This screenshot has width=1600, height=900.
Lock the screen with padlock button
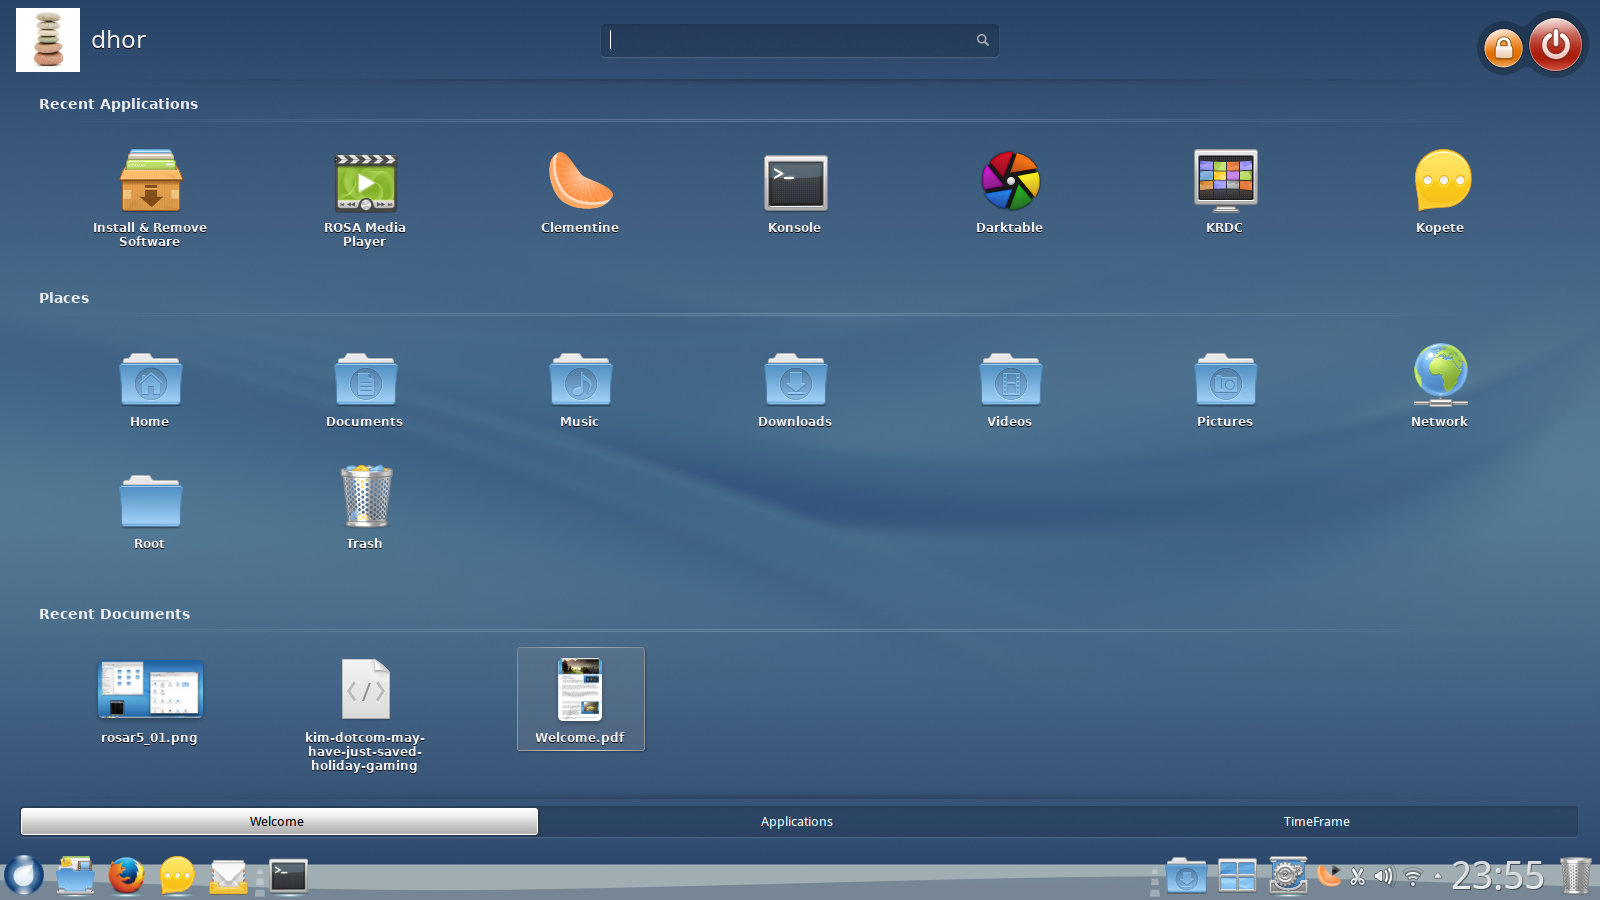pos(1503,47)
